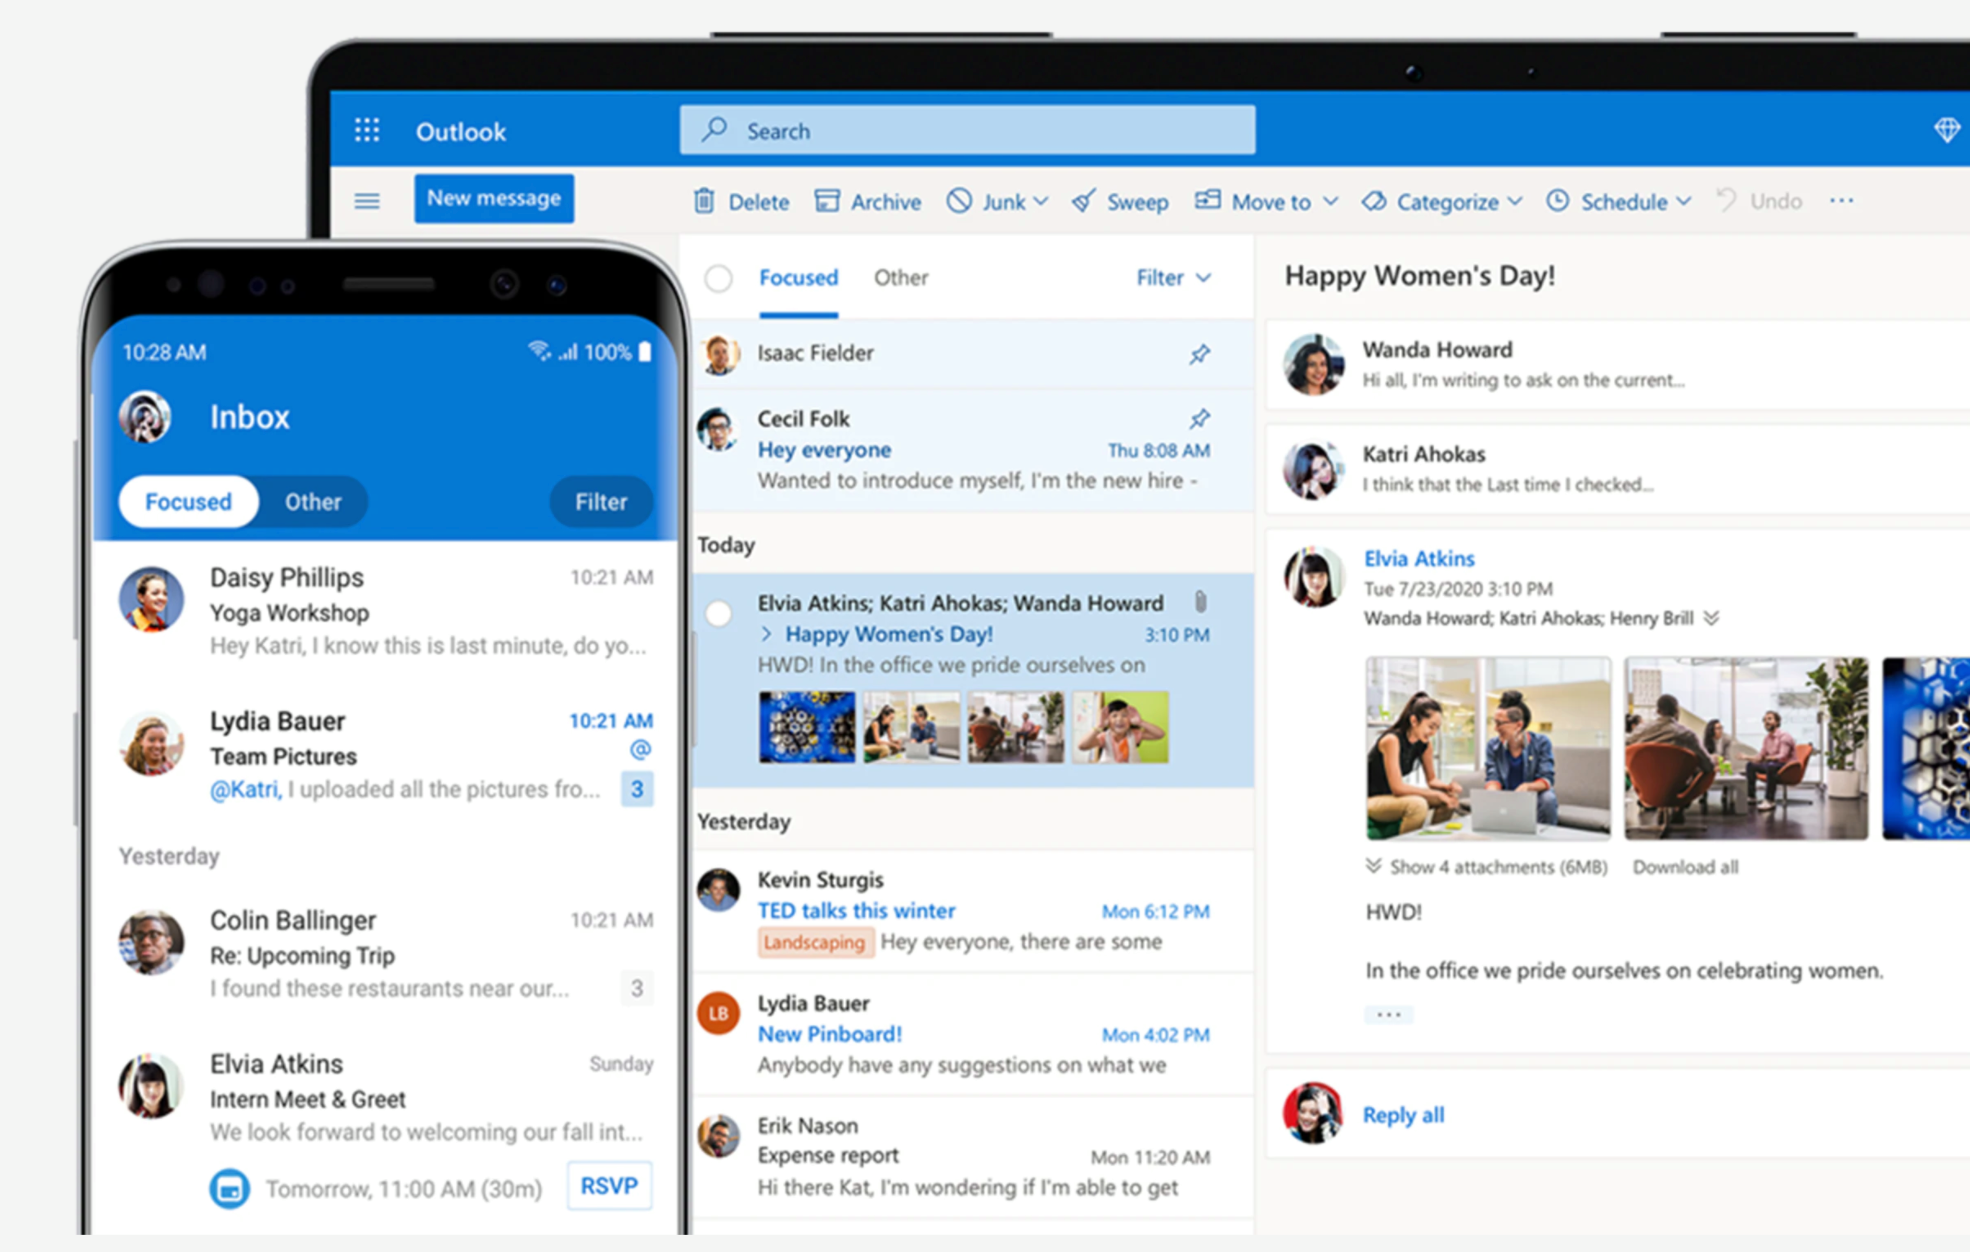The image size is (1970, 1252).
Task: Select the Focused tab on the phone
Action: (x=187, y=502)
